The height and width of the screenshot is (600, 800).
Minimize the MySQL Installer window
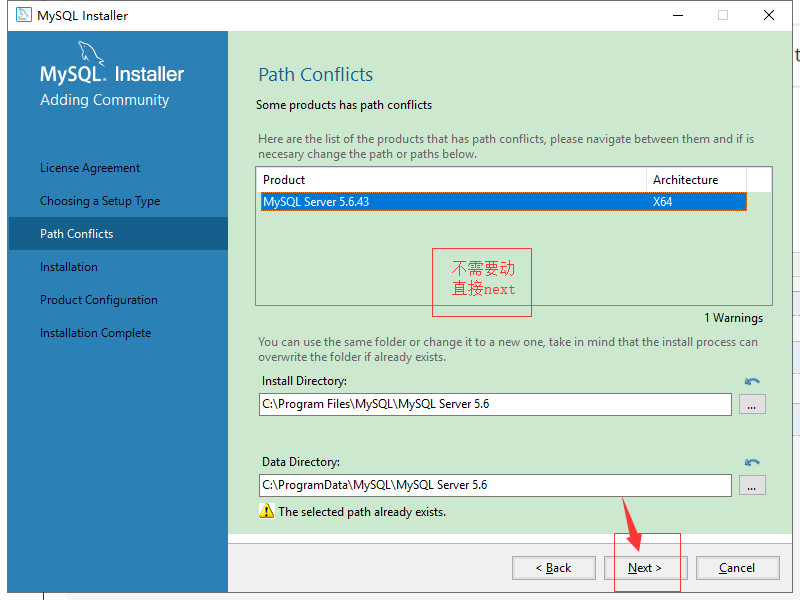click(x=678, y=15)
